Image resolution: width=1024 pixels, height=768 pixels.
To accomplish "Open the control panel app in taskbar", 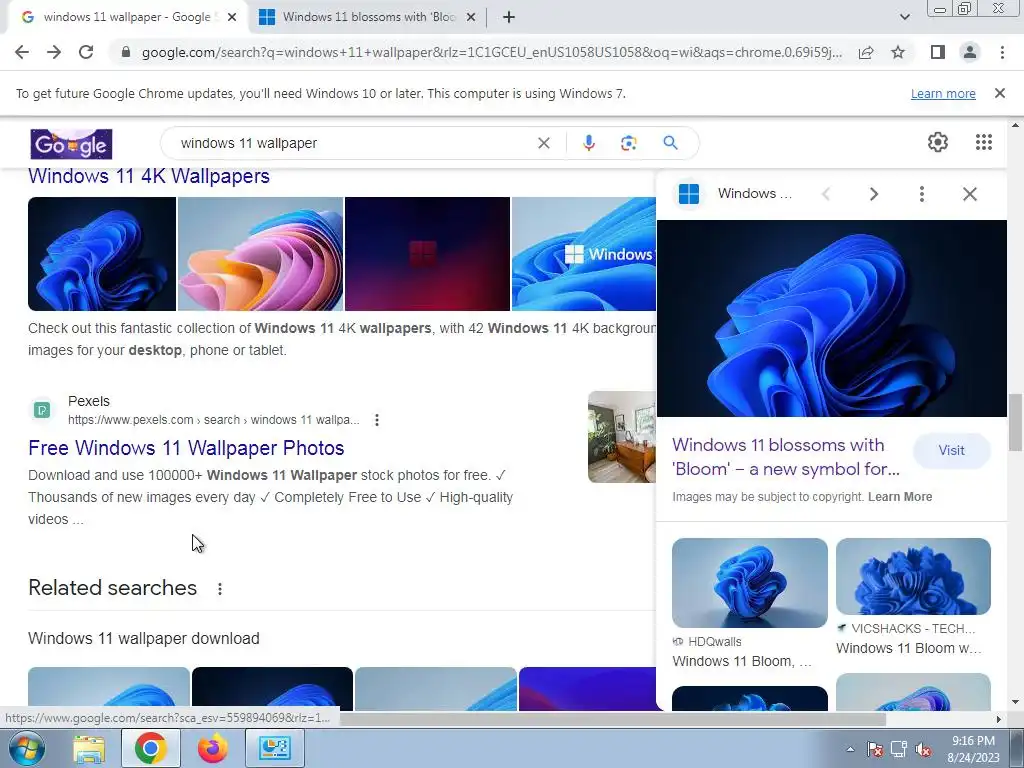I will click(x=274, y=748).
